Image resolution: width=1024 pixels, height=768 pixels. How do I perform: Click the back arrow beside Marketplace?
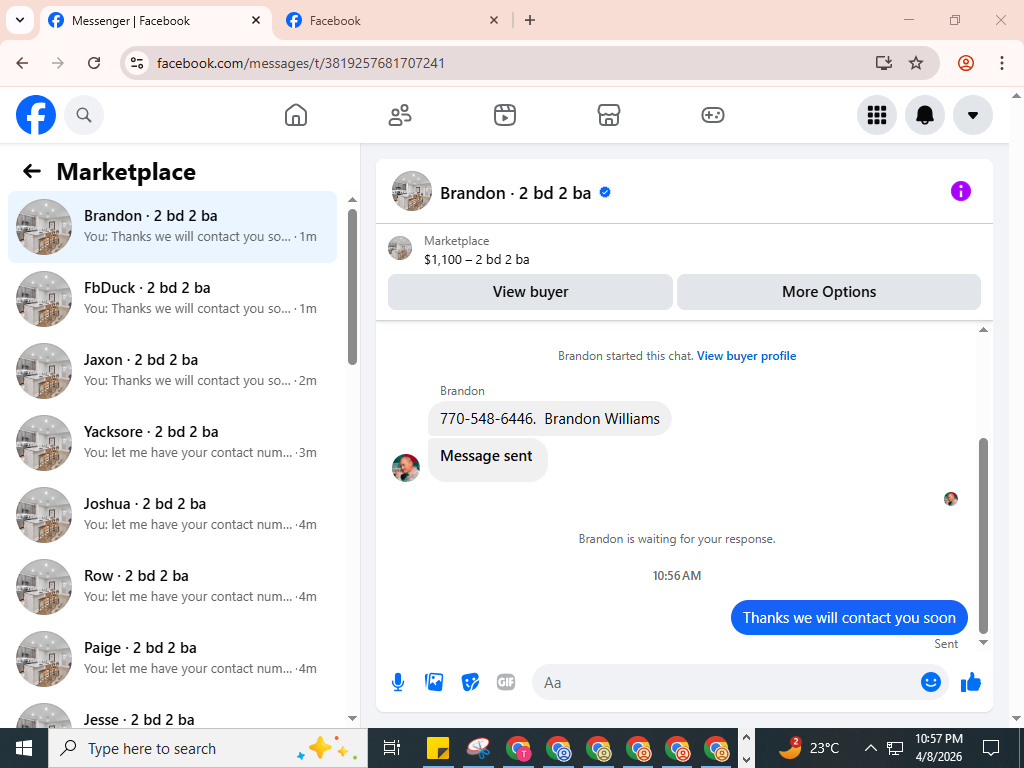(32, 171)
